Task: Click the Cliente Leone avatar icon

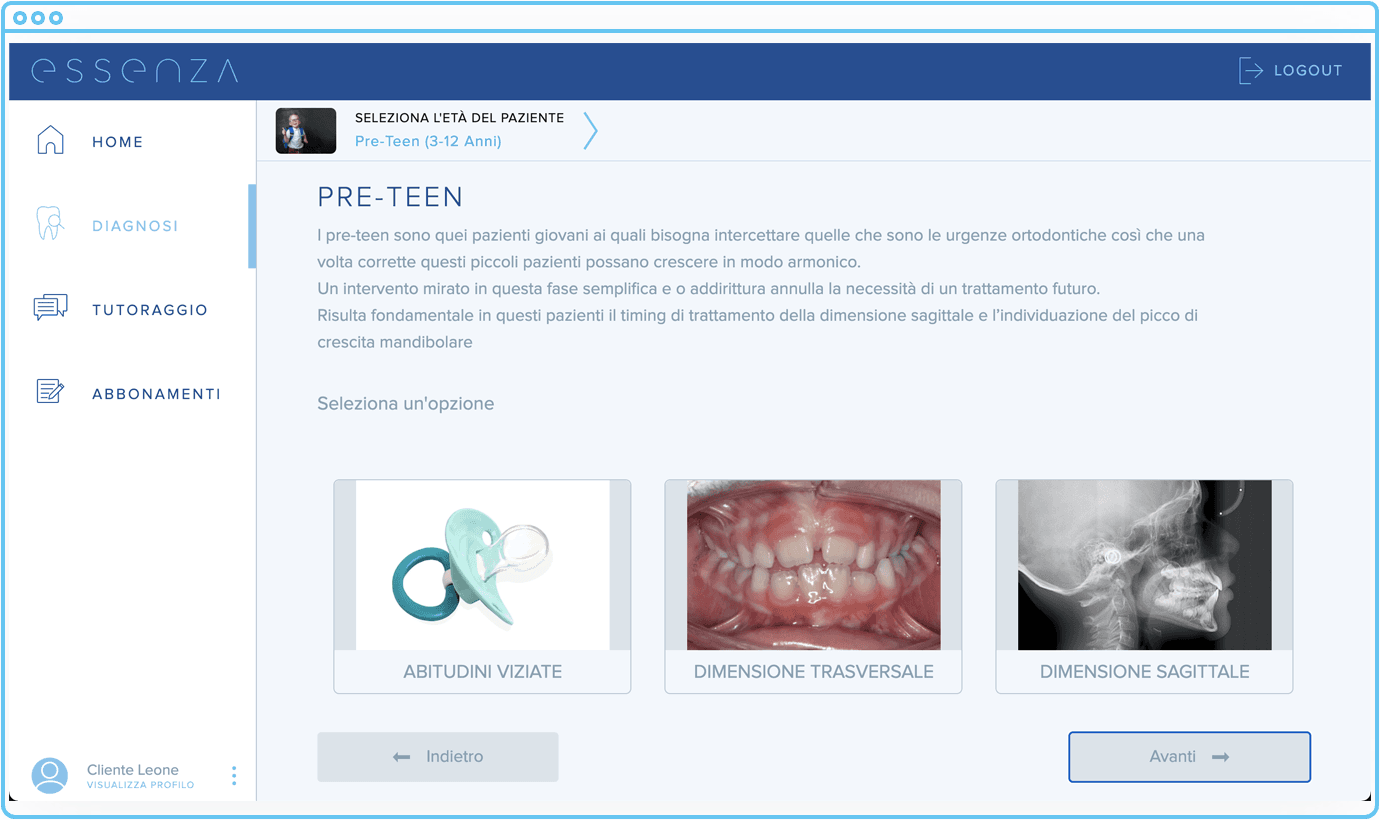Action: 50,775
